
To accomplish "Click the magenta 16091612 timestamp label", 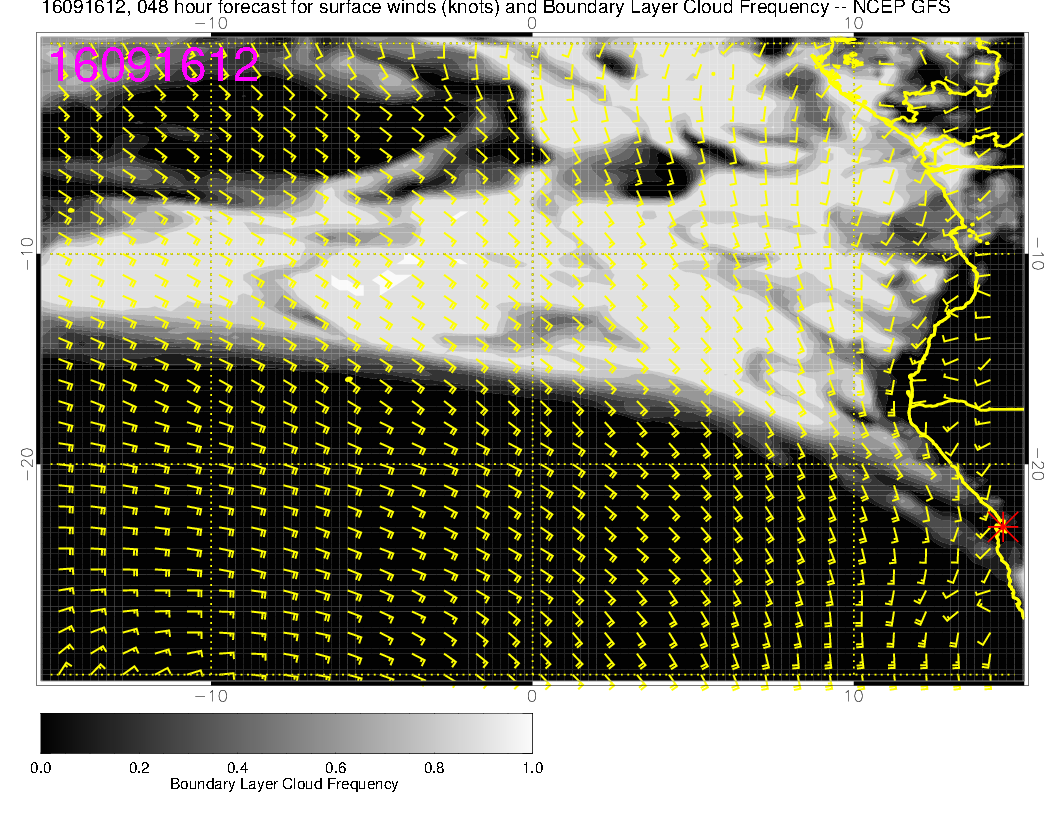I will [154, 65].
